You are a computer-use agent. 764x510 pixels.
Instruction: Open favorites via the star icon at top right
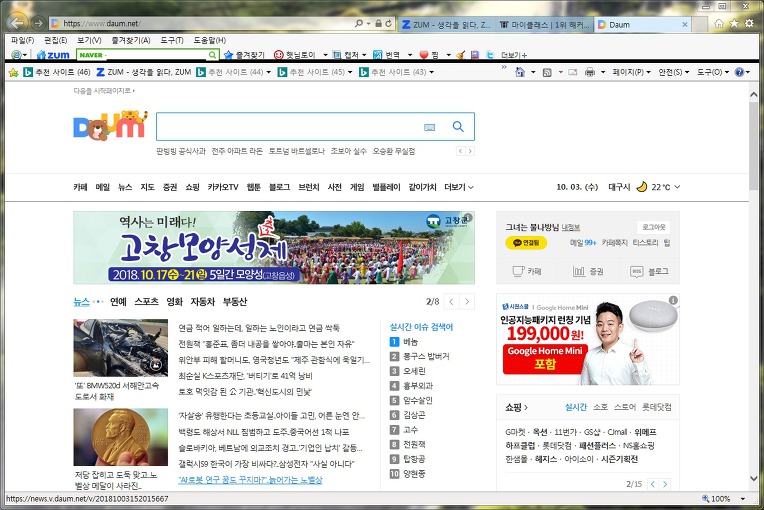pyautogui.click(x=734, y=23)
